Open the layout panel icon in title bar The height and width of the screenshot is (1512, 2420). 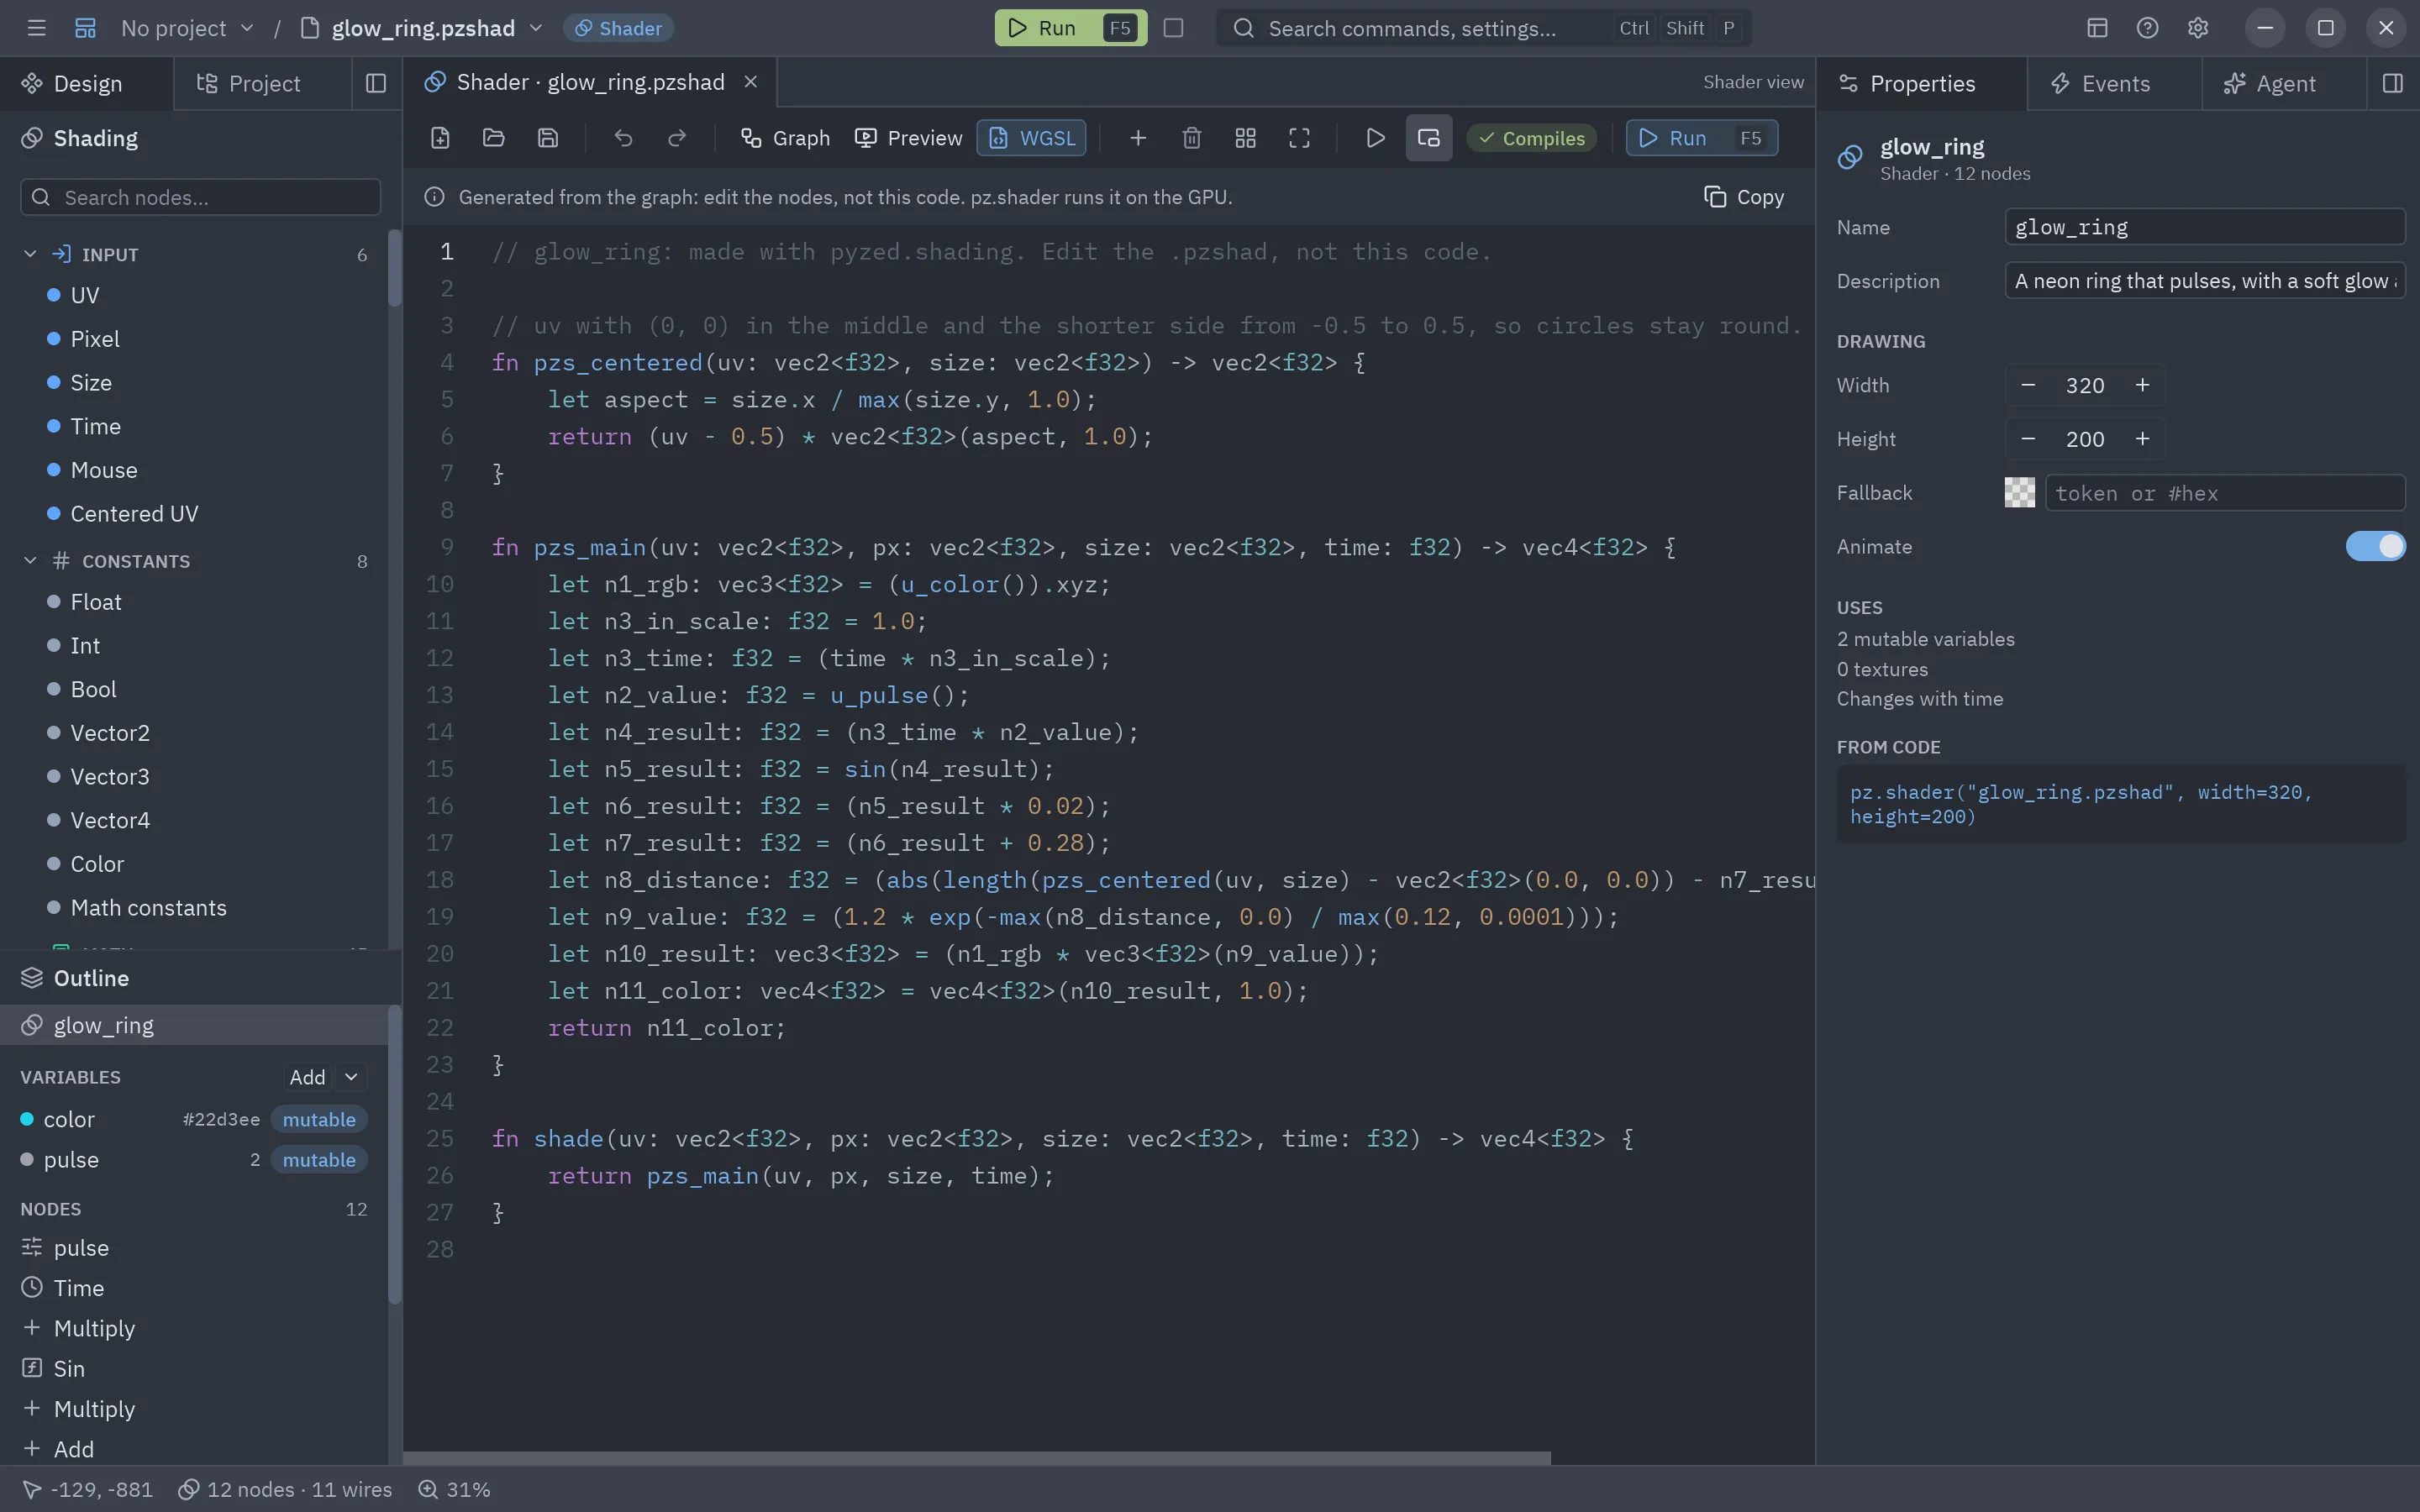pyautogui.click(x=2097, y=28)
